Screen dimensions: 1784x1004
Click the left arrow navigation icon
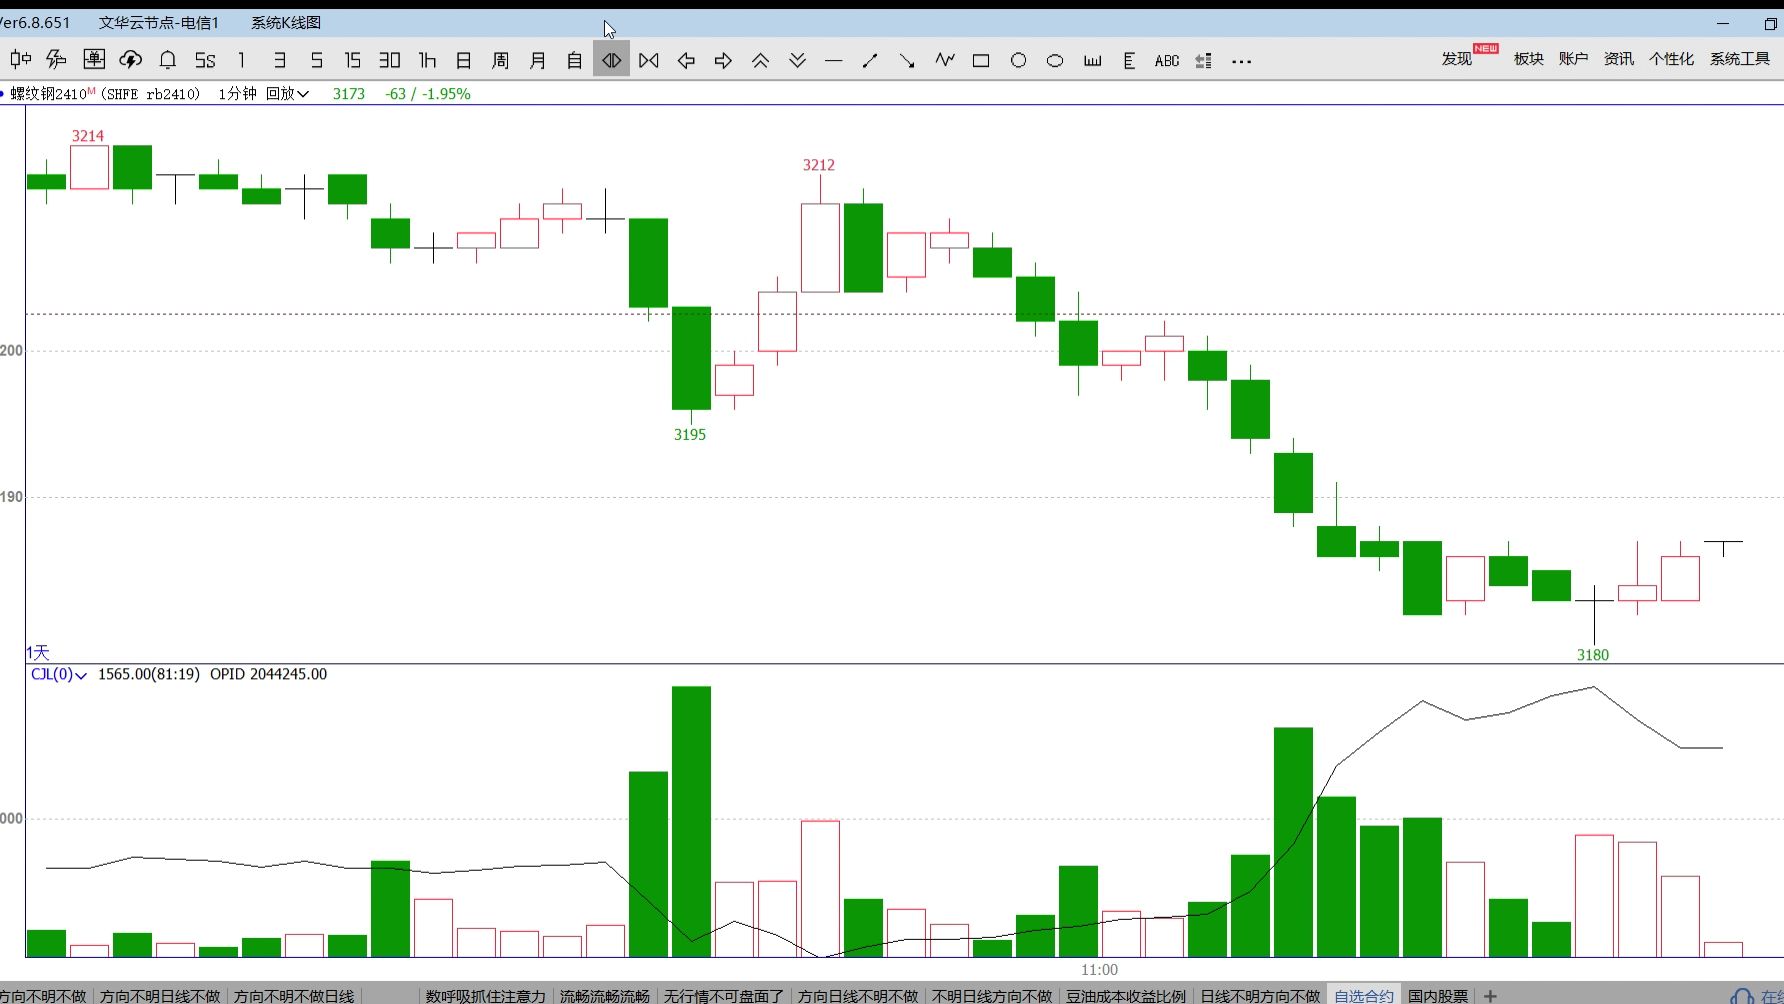686,61
